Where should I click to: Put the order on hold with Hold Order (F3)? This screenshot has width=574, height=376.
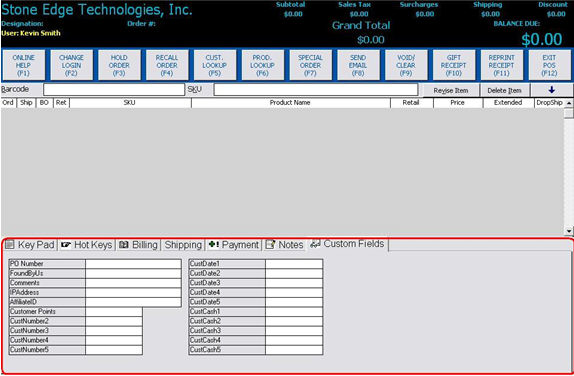point(119,65)
